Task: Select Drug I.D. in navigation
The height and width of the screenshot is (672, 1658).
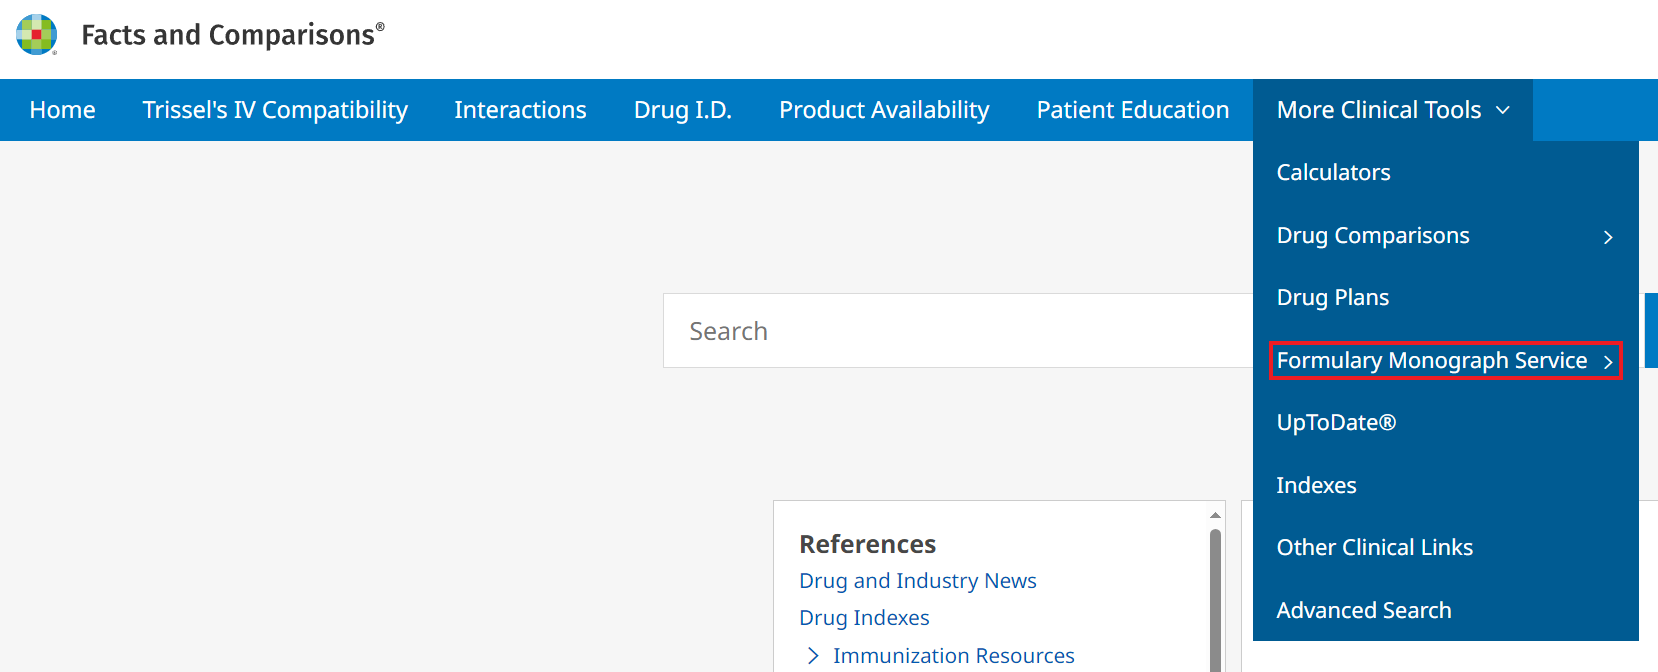Action: point(683,110)
